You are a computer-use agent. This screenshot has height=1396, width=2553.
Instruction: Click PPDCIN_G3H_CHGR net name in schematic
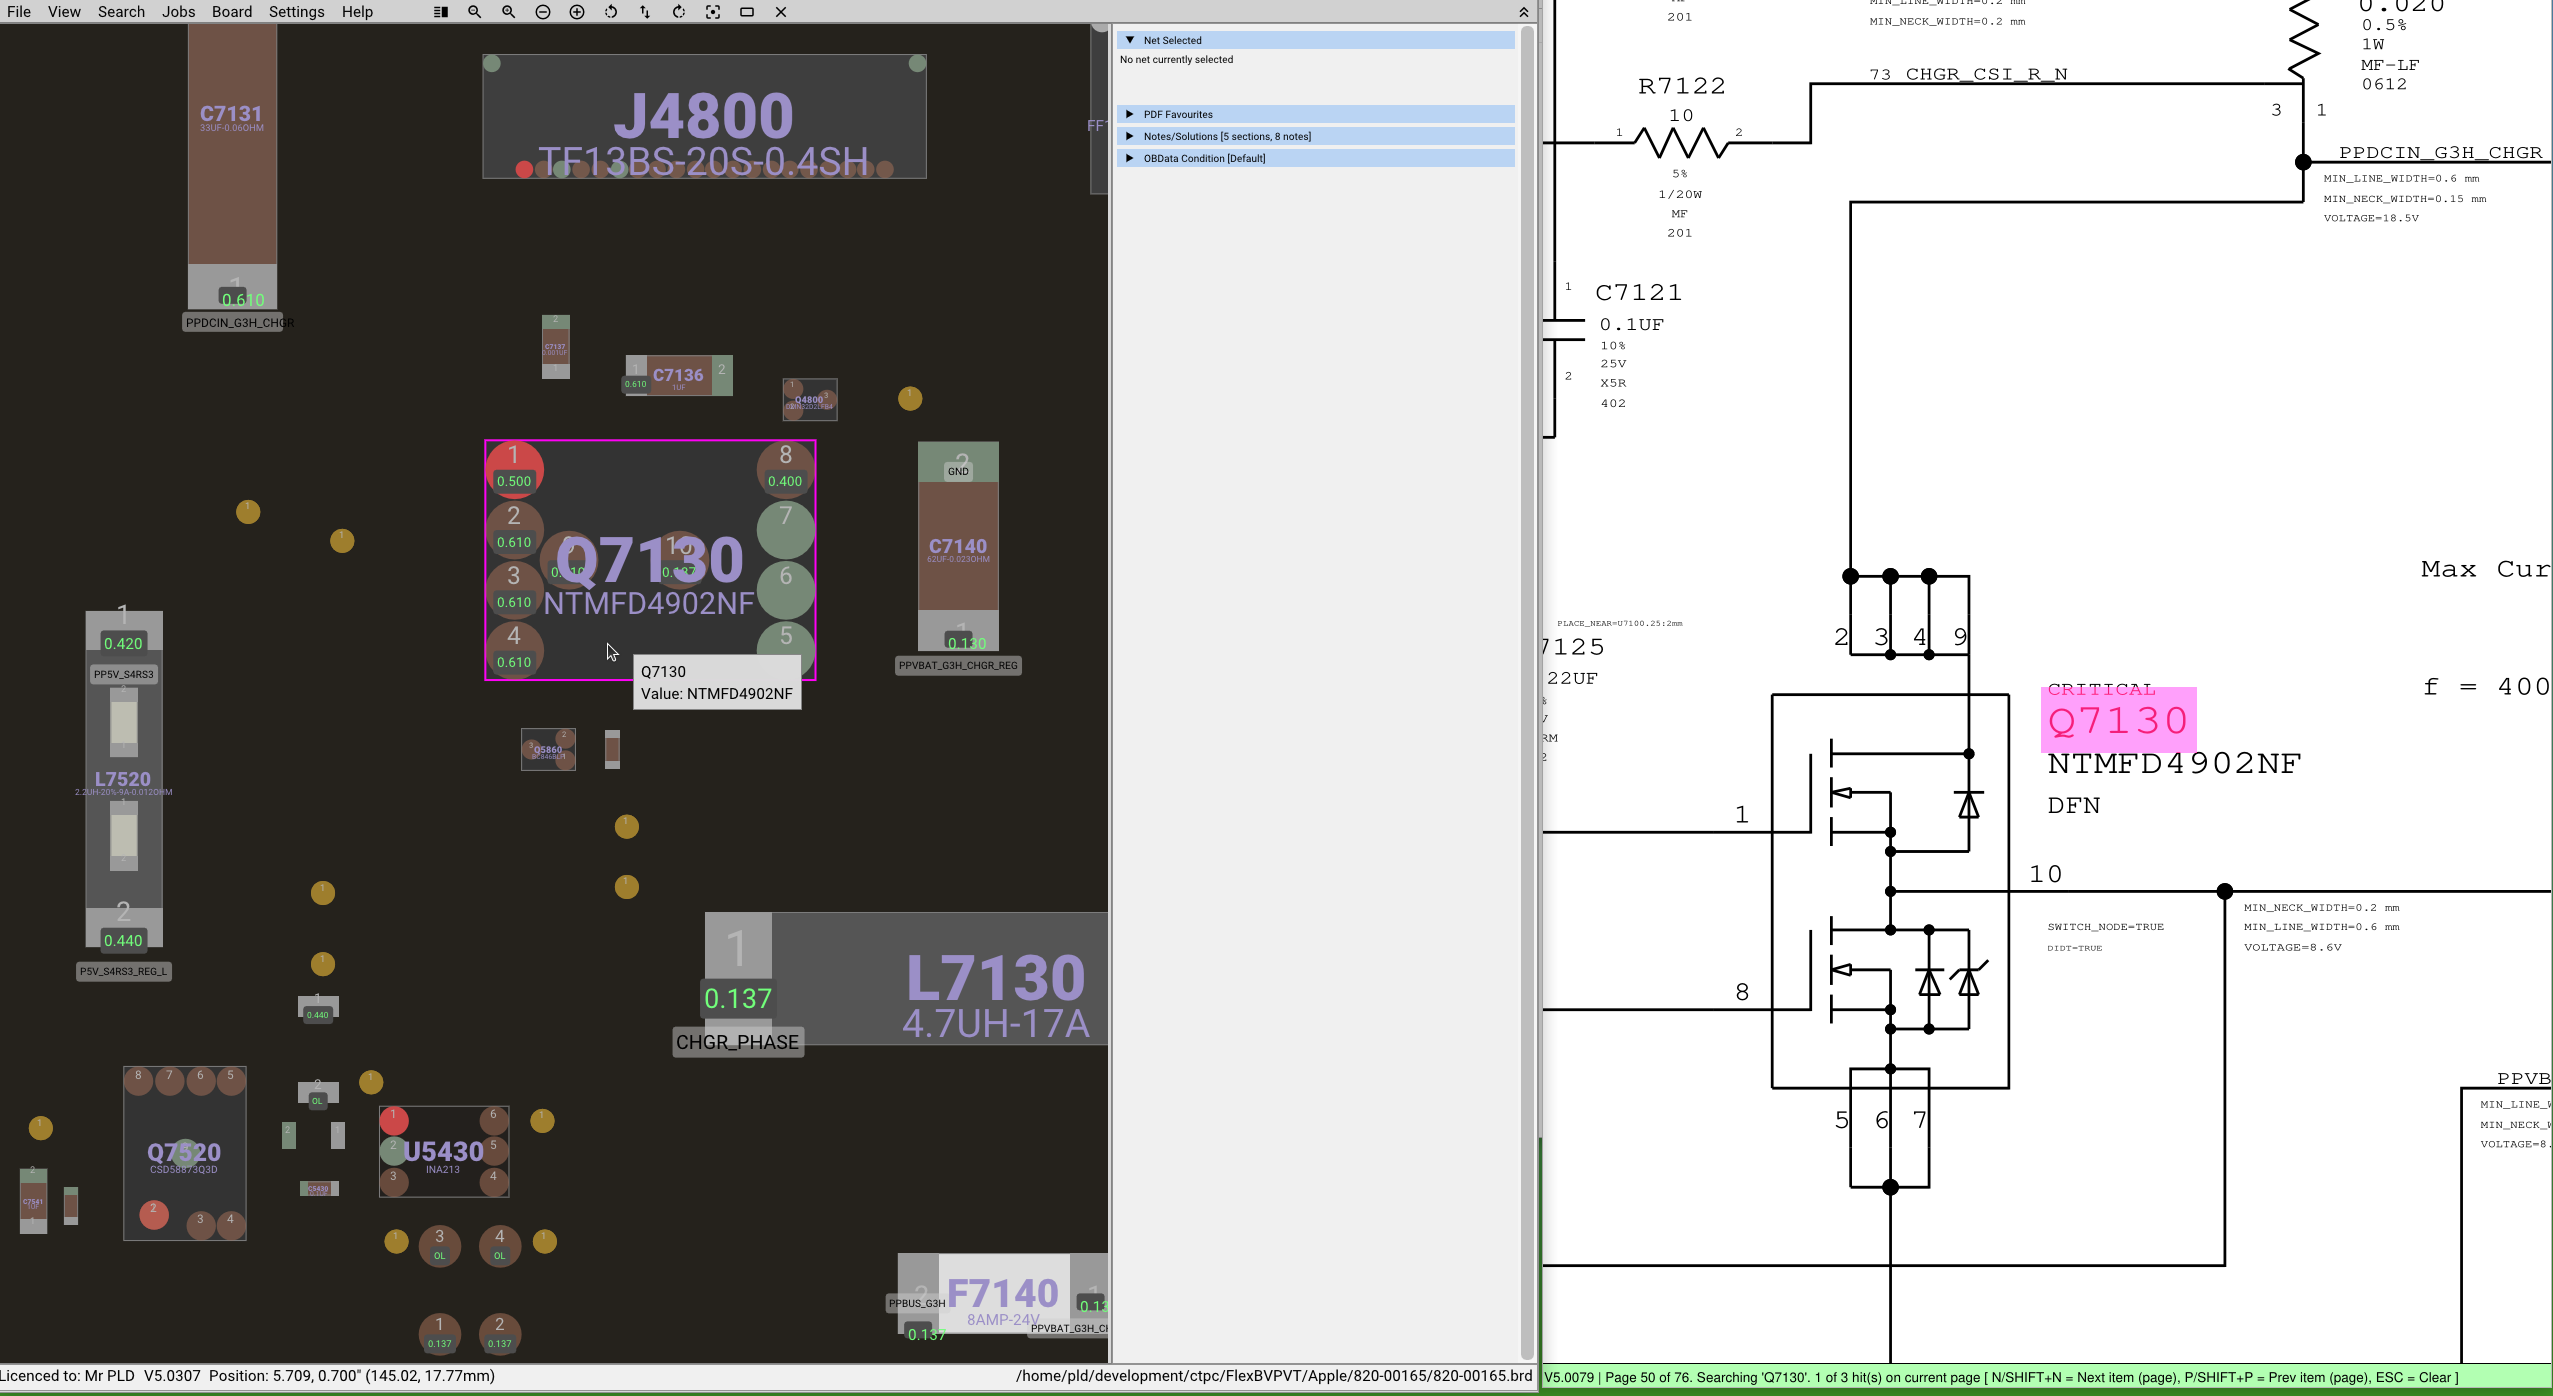pyautogui.click(x=2440, y=152)
